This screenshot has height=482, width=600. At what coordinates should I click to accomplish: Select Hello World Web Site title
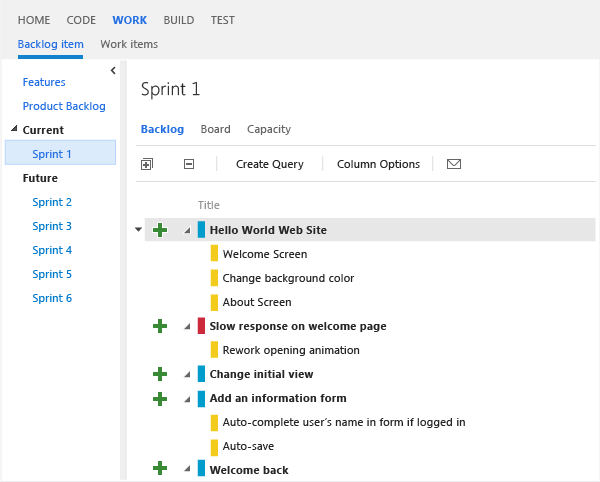[268, 230]
